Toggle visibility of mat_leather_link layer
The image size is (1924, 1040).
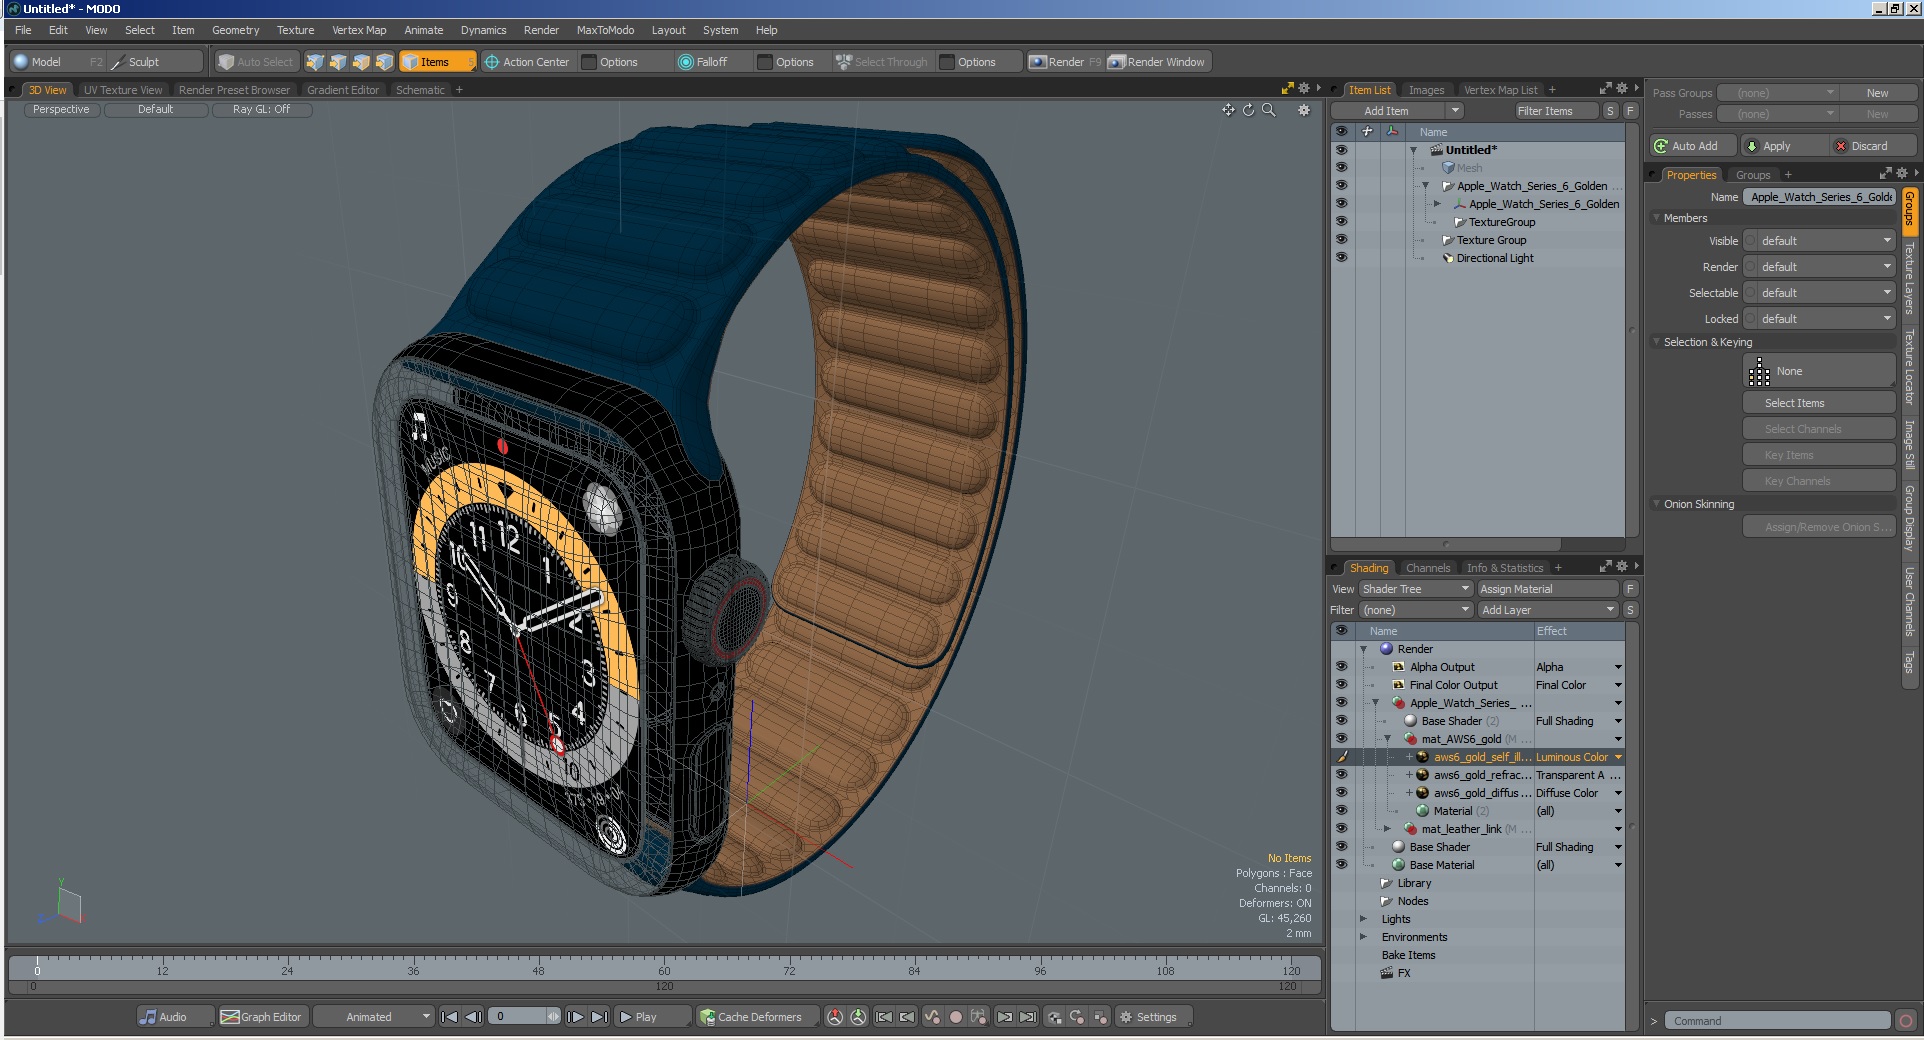coord(1341,829)
